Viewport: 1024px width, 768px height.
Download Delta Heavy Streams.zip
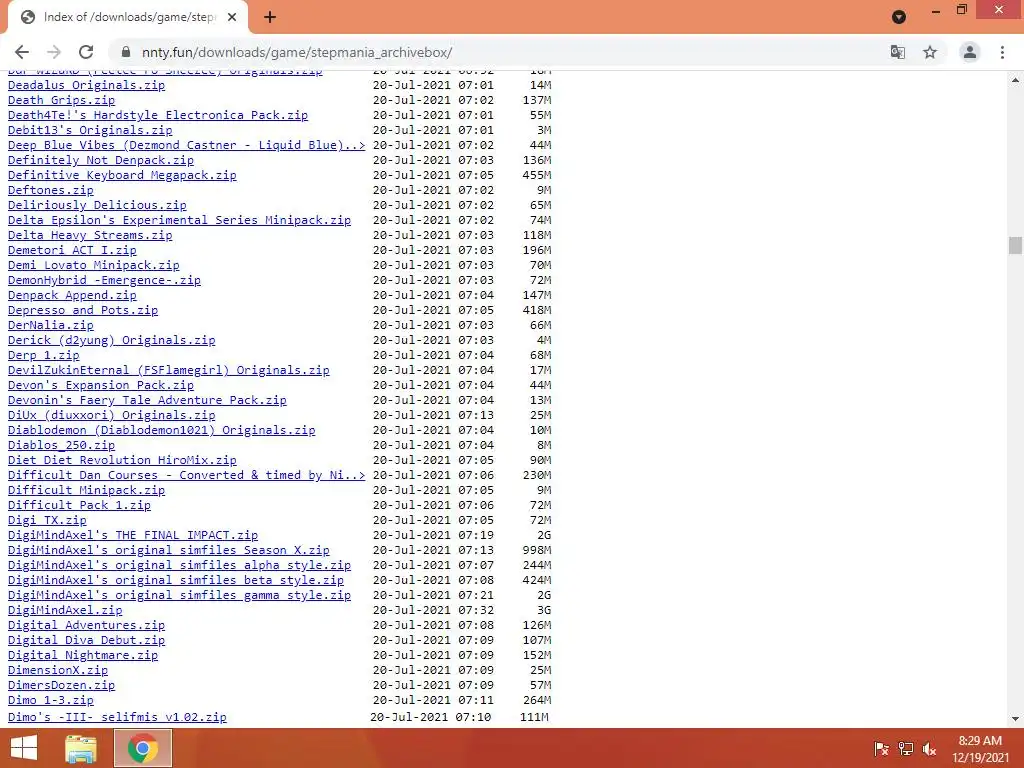pyautogui.click(x=90, y=235)
